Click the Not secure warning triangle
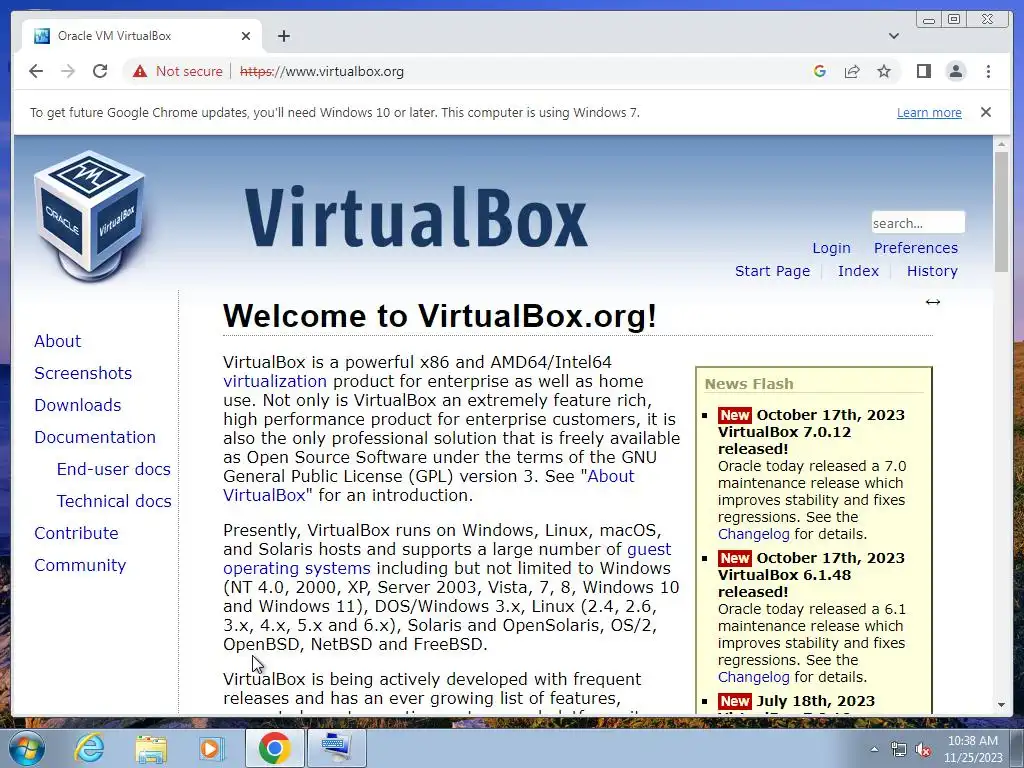Viewport: 1024px width, 768px height. tap(140, 71)
